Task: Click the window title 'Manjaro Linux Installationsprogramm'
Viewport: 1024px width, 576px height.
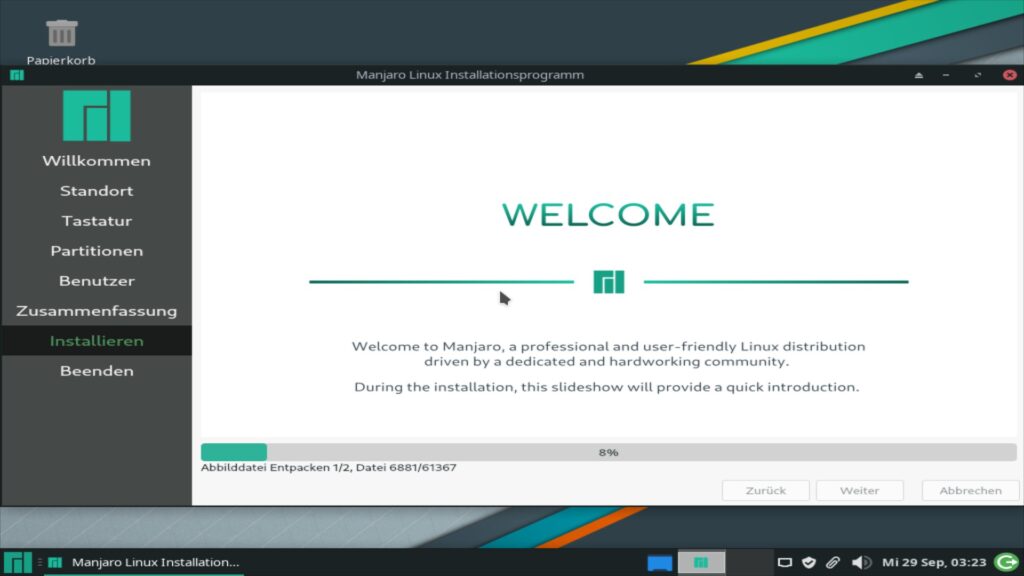Action: click(x=470, y=75)
